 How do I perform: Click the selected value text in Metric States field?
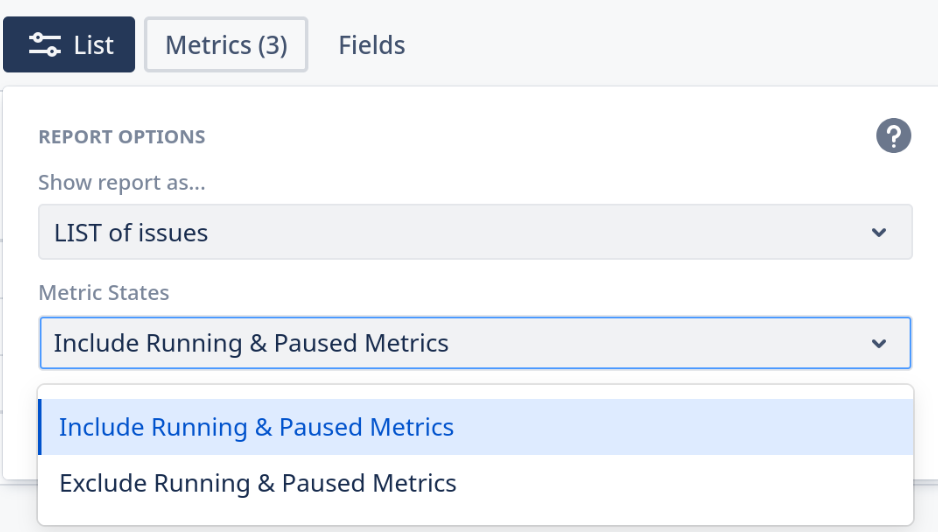(251, 344)
